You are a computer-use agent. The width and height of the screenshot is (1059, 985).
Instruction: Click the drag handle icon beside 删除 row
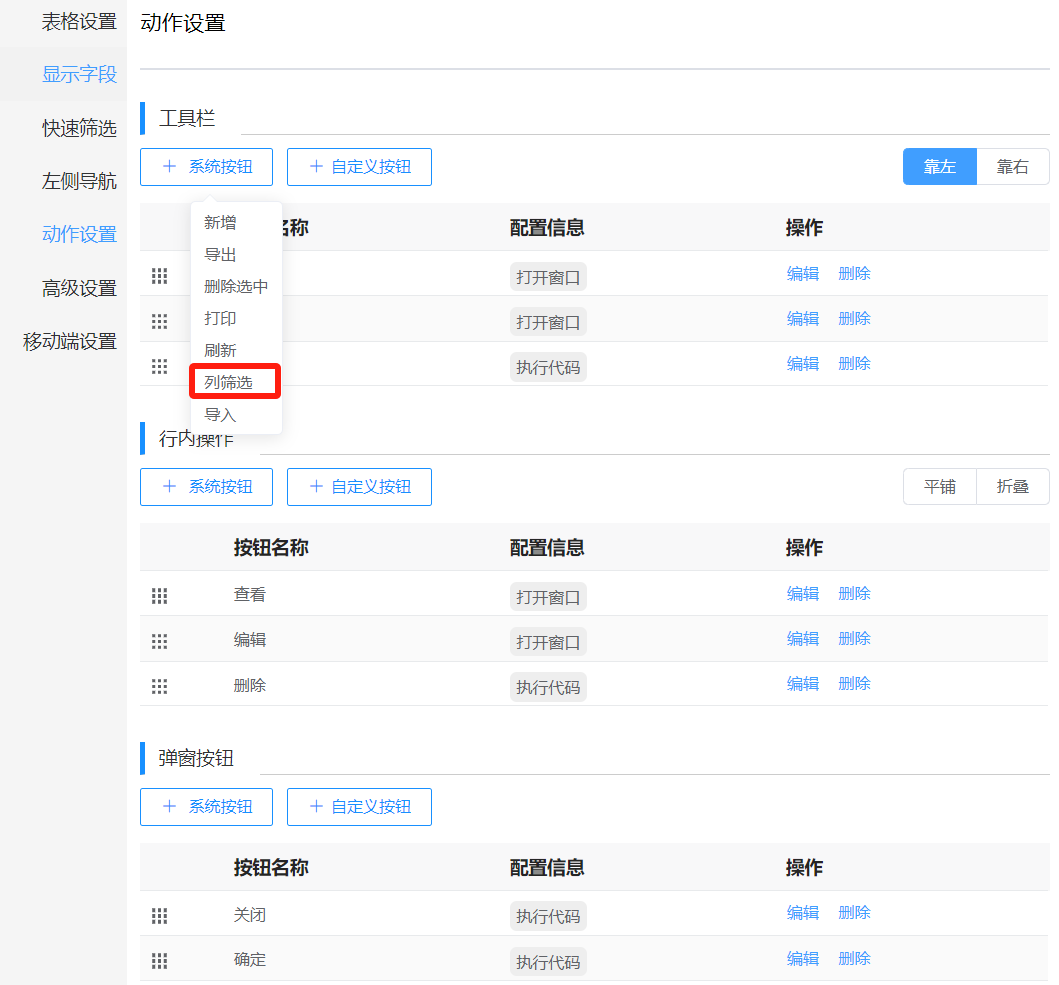(159, 686)
